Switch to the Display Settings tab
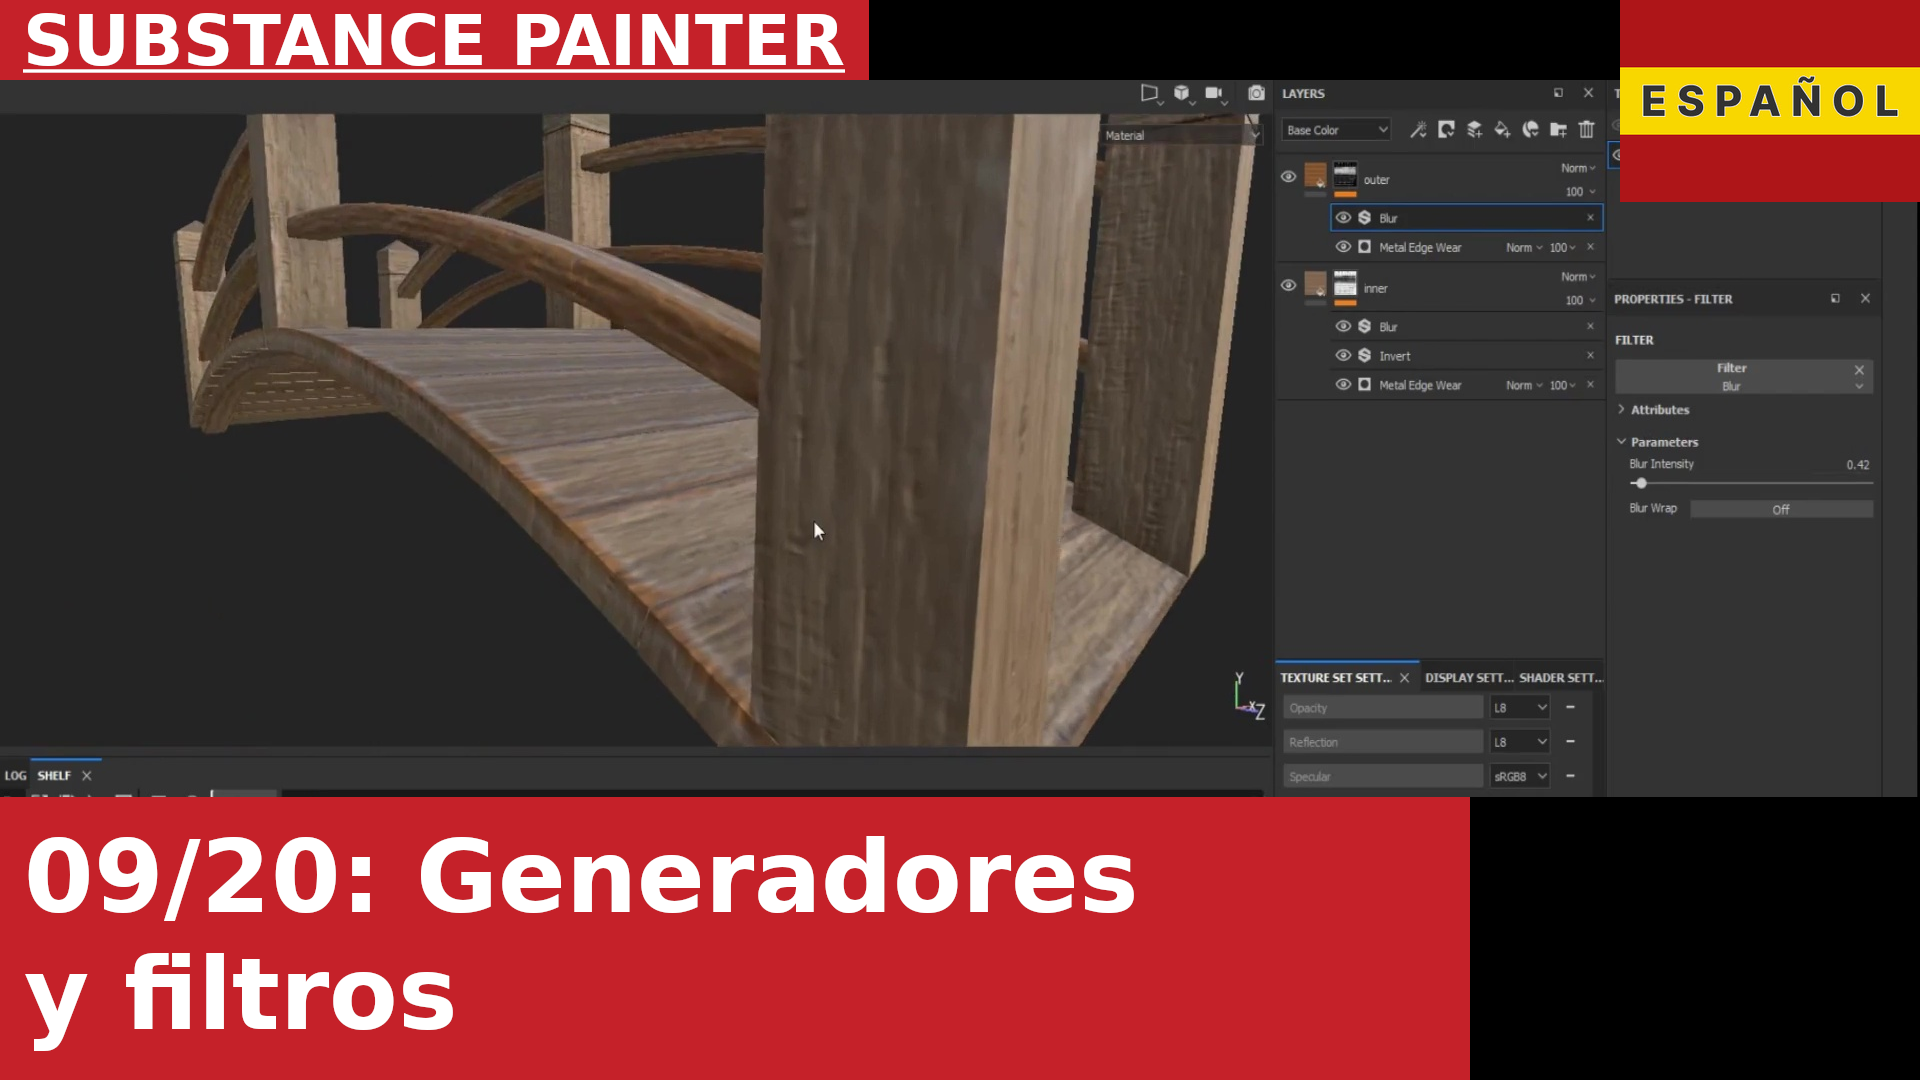Viewport: 1920px width, 1080px height. pyautogui.click(x=1468, y=678)
